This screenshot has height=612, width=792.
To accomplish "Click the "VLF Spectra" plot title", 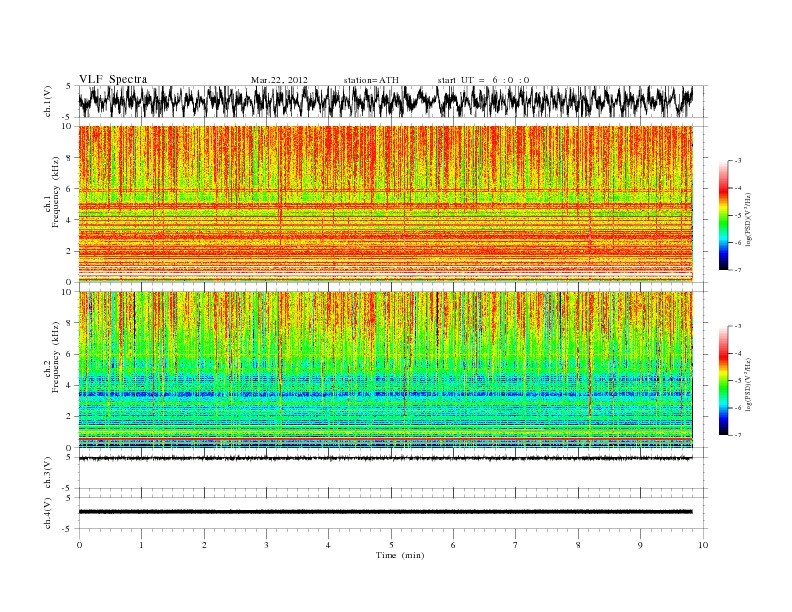I will (x=113, y=79).
